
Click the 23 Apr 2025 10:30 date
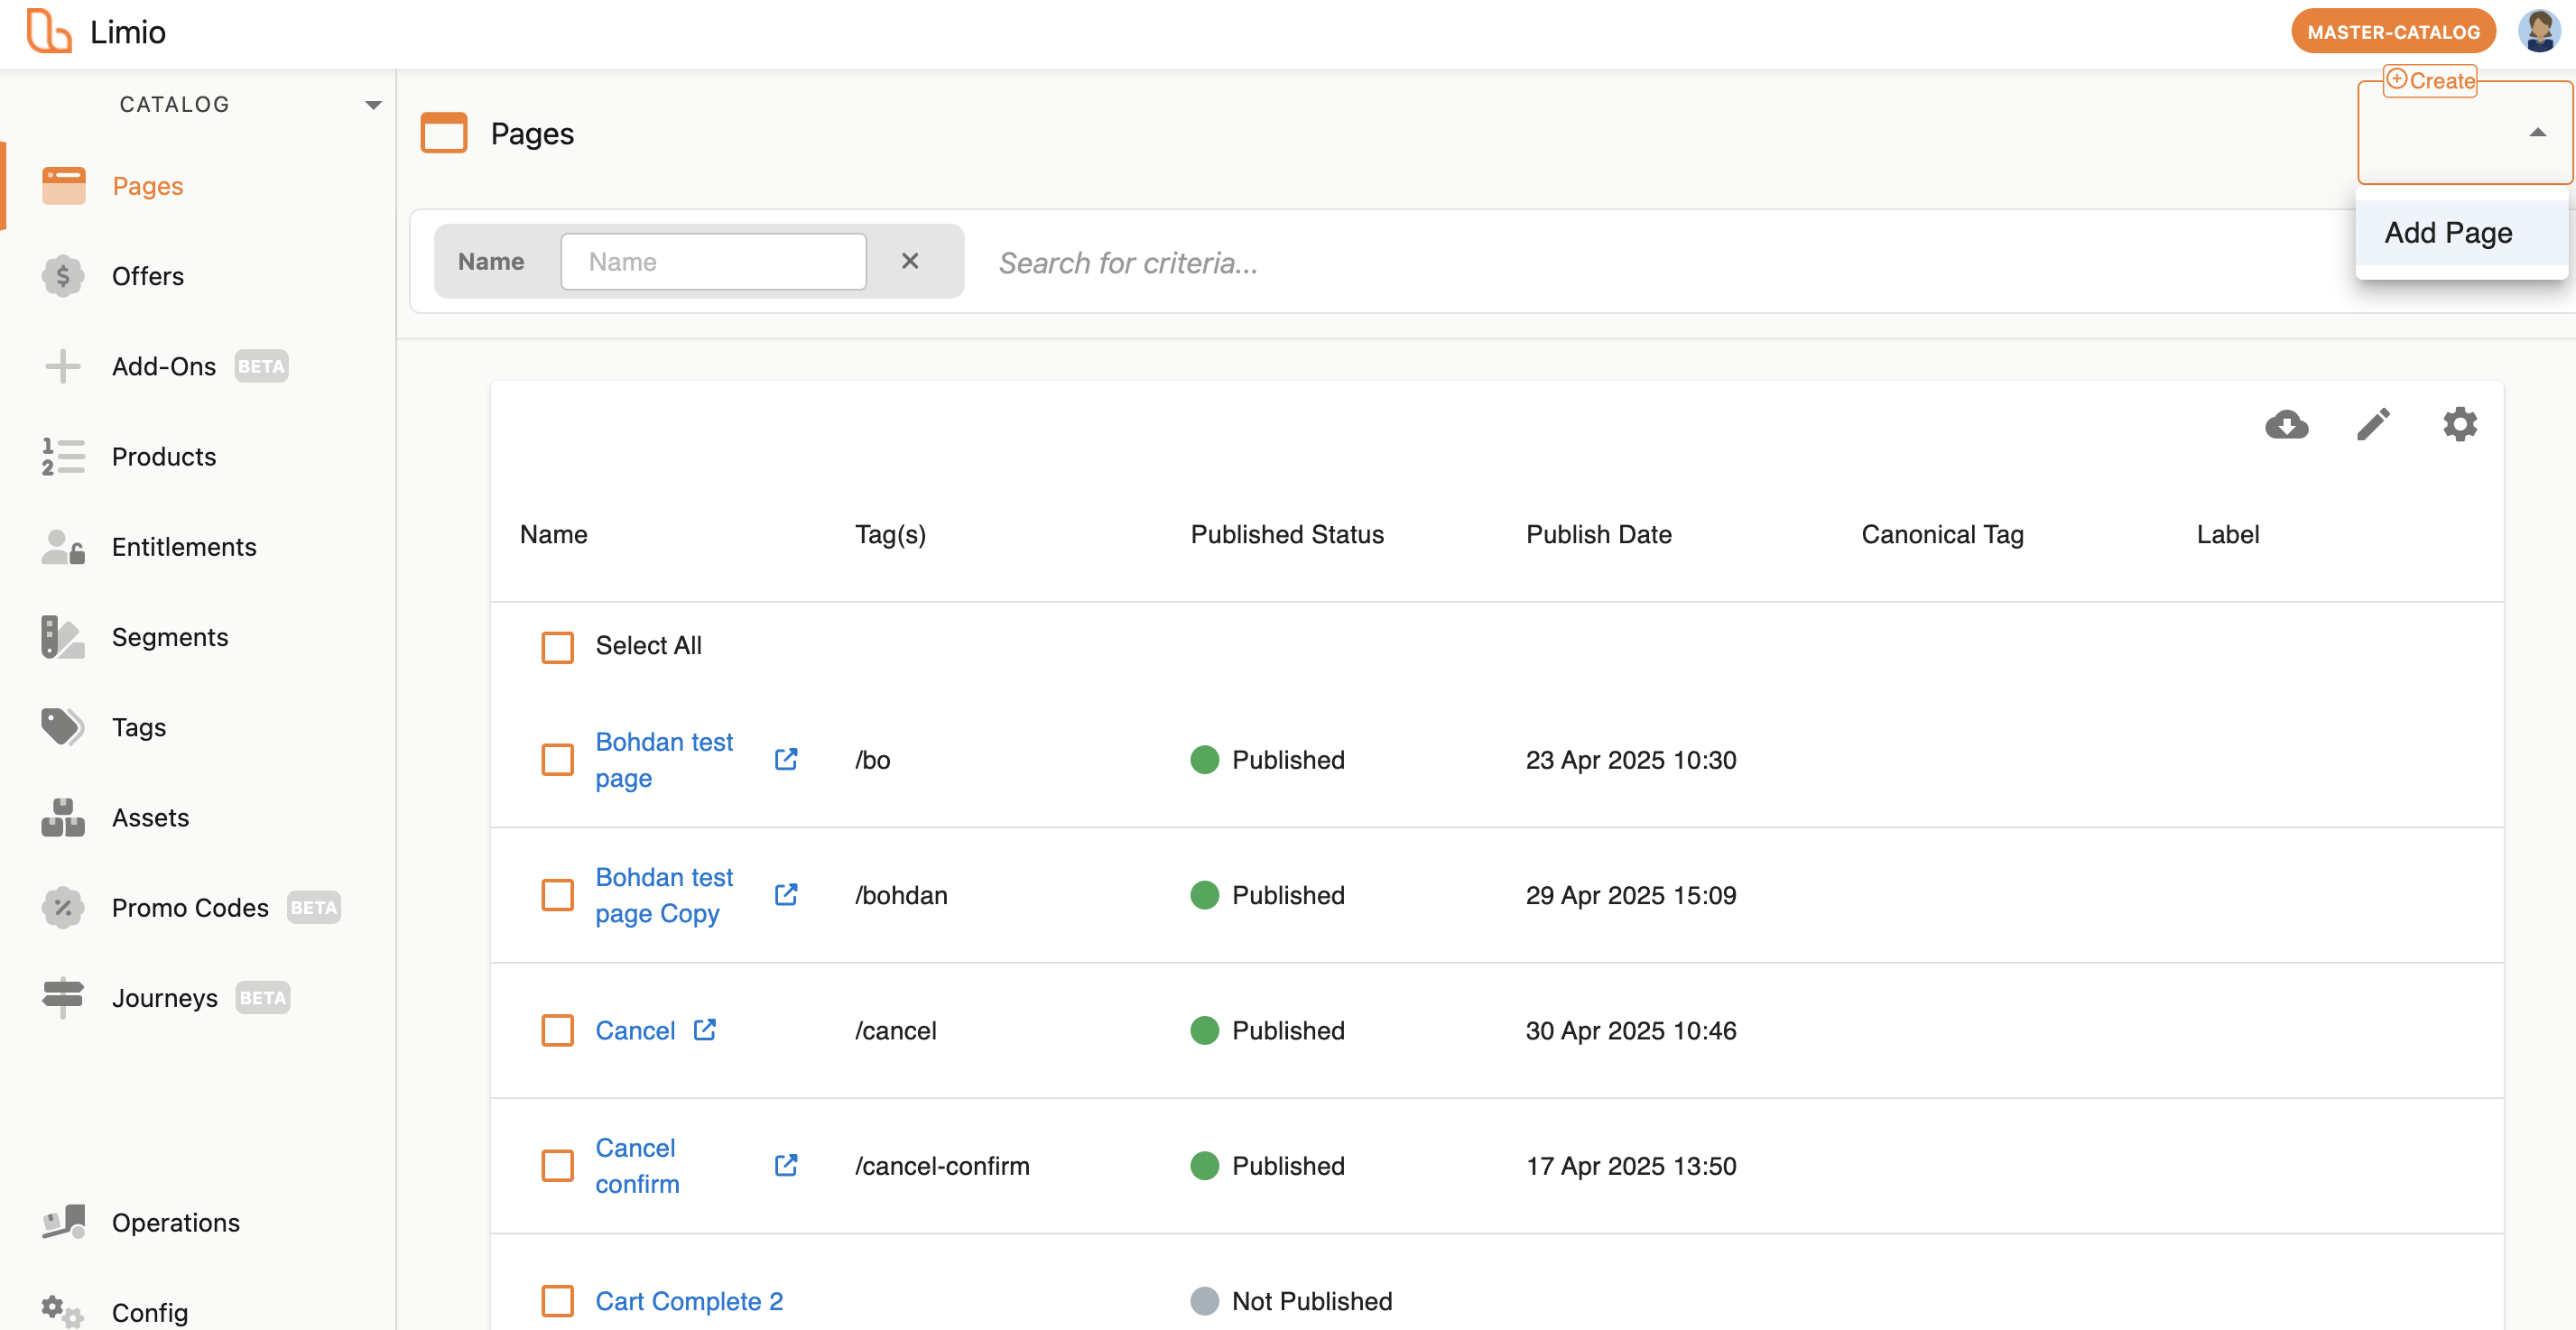[x=1631, y=760]
